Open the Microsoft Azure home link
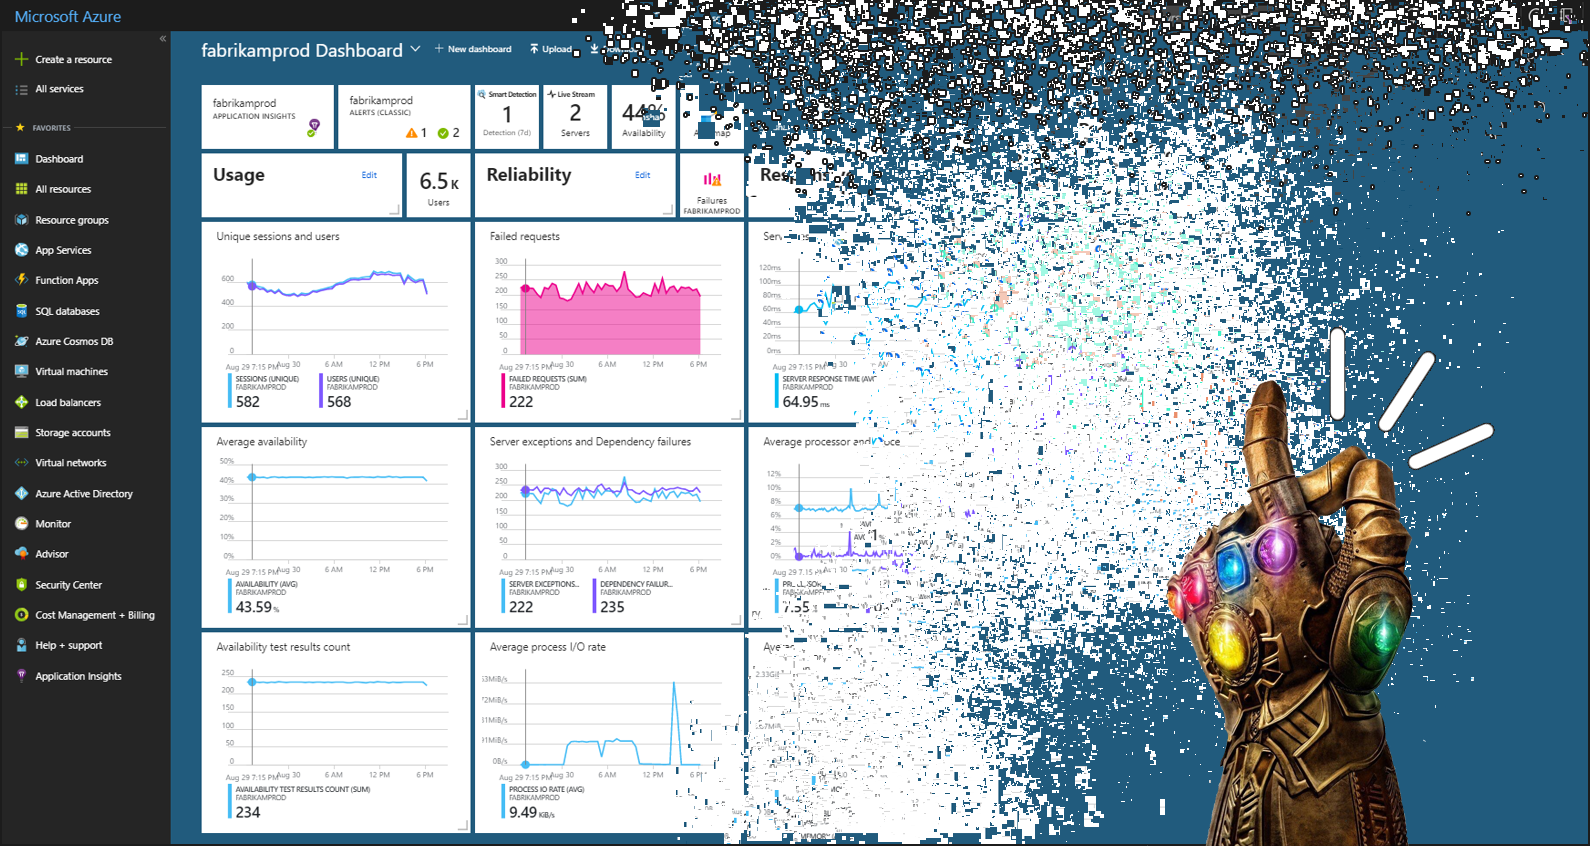This screenshot has width=1590, height=846. click(x=68, y=17)
